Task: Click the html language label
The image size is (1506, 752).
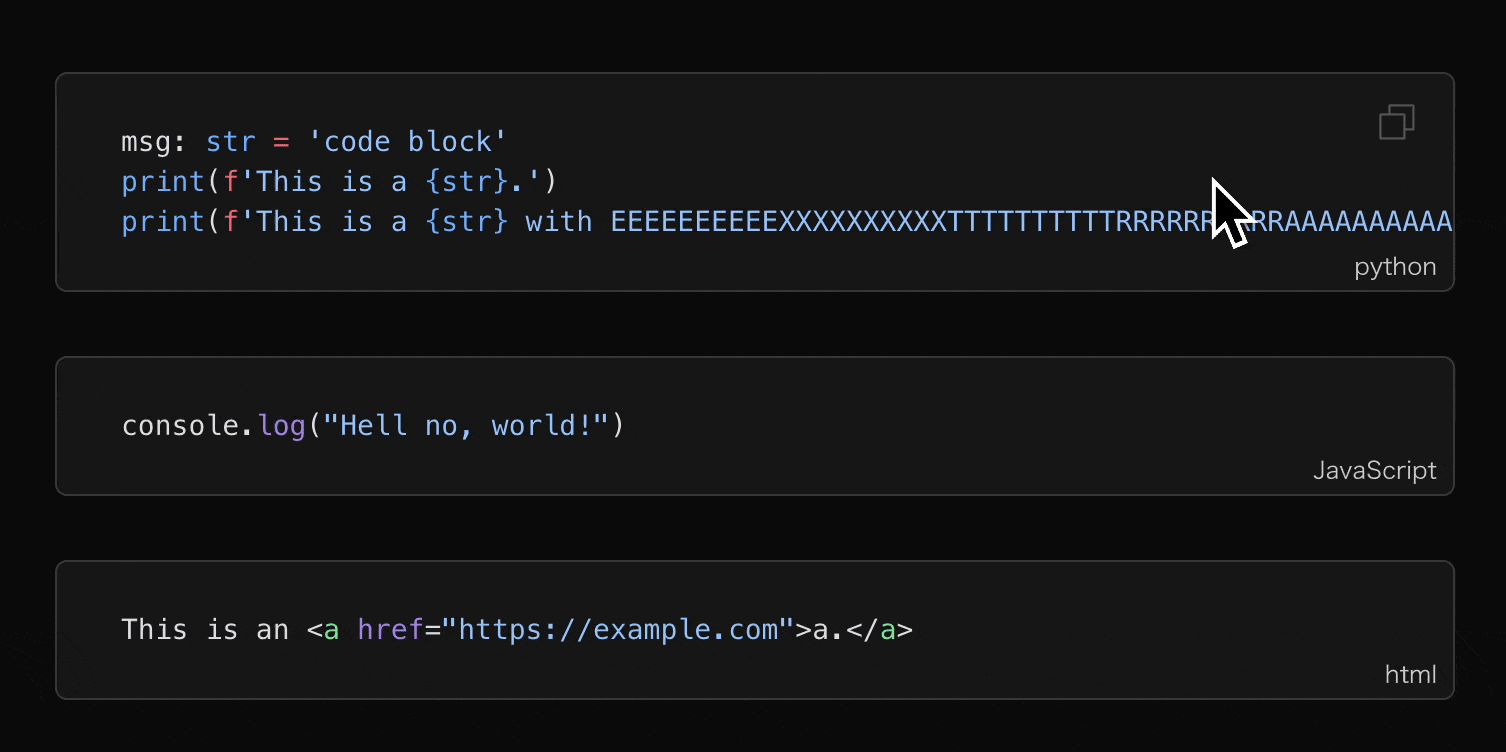Action: 1410,675
